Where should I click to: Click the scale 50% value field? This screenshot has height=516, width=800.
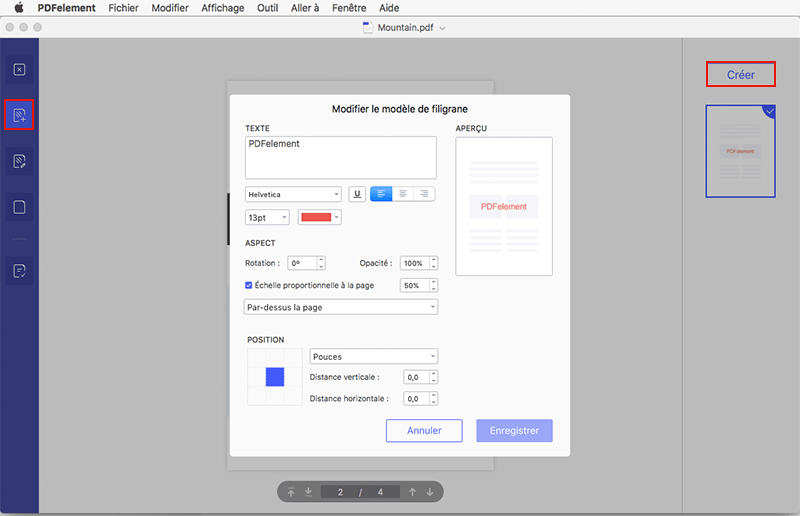(415, 285)
